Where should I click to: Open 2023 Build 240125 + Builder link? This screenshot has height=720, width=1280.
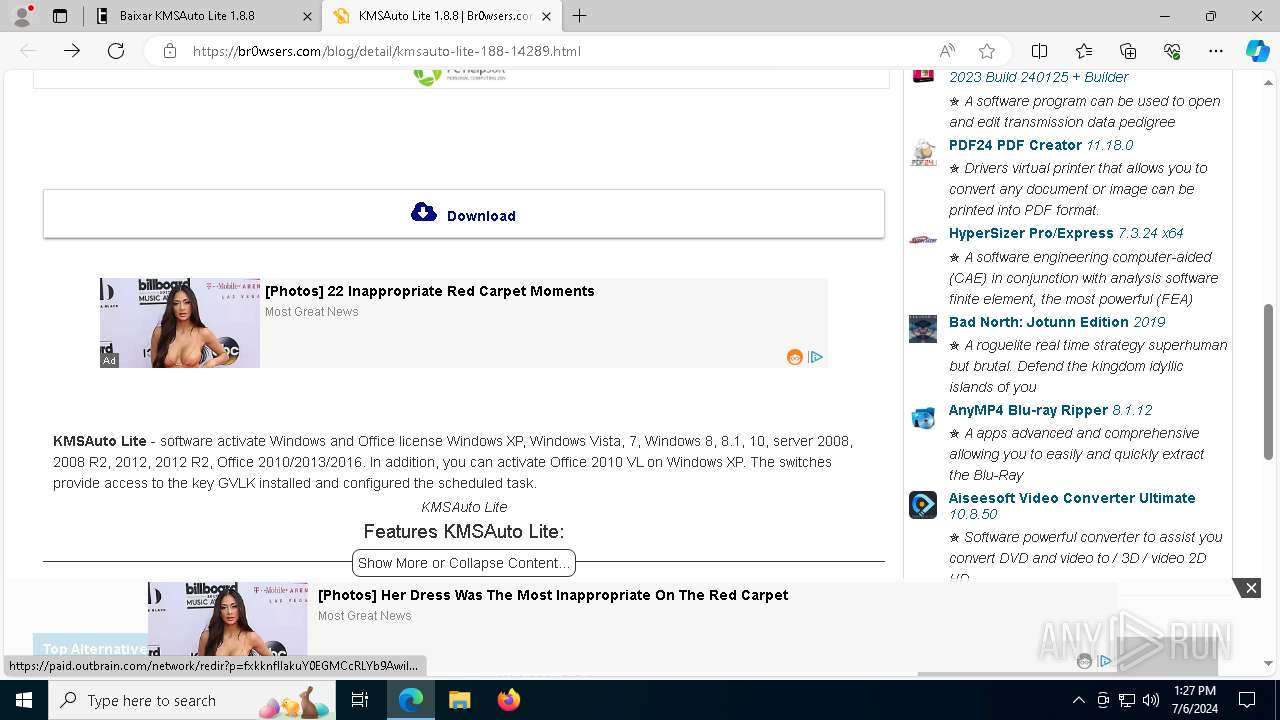coord(1039,77)
